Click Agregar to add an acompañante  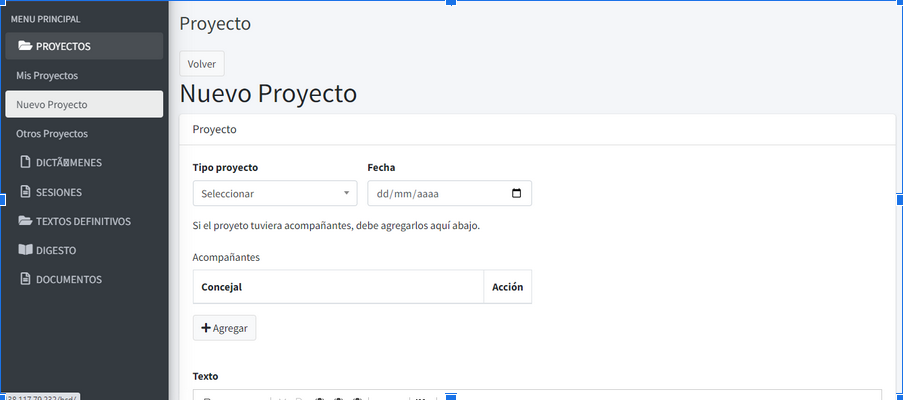(x=224, y=327)
